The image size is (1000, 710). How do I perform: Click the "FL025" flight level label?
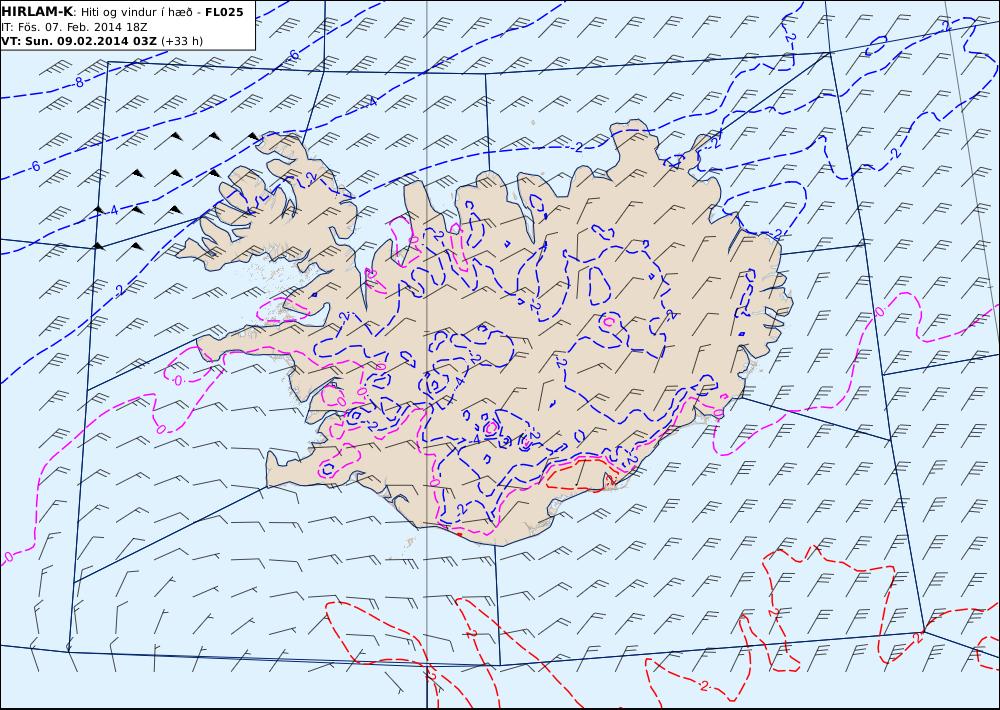(x=224, y=12)
